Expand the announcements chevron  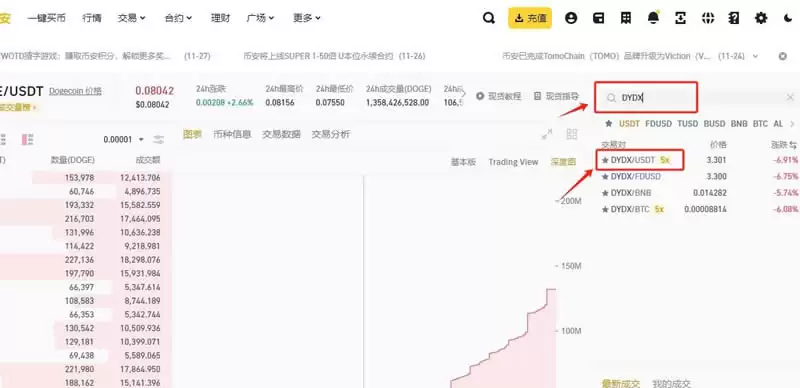pyautogui.click(x=756, y=56)
